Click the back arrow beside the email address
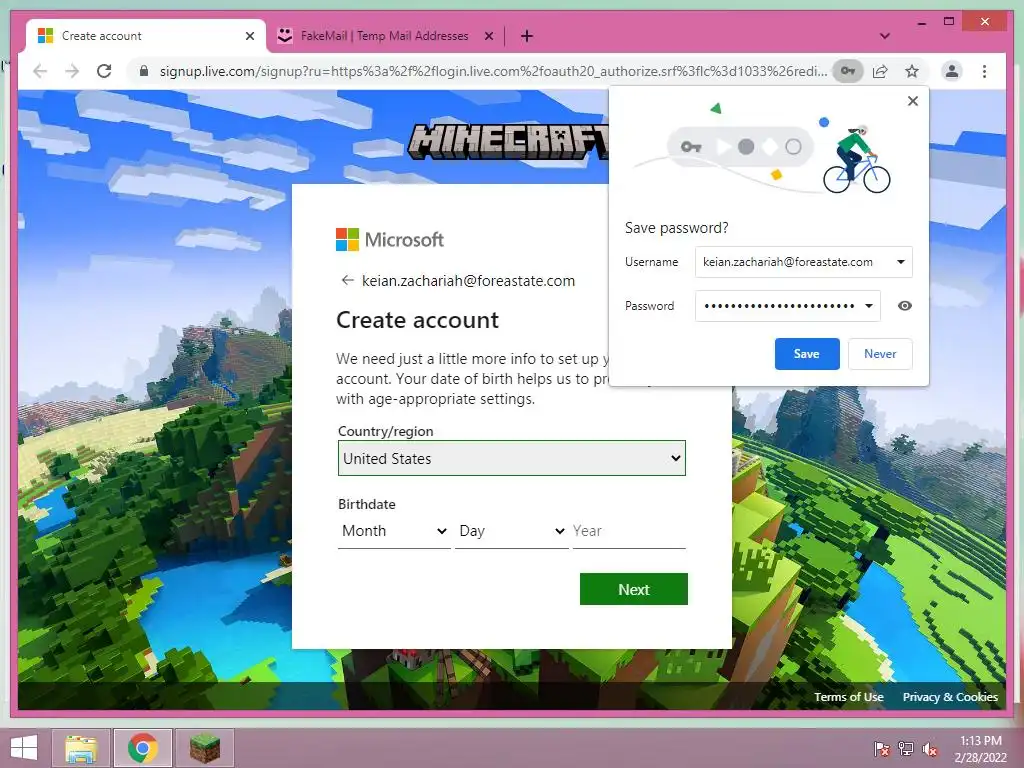Image resolution: width=1024 pixels, height=768 pixels. [x=347, y=280]
